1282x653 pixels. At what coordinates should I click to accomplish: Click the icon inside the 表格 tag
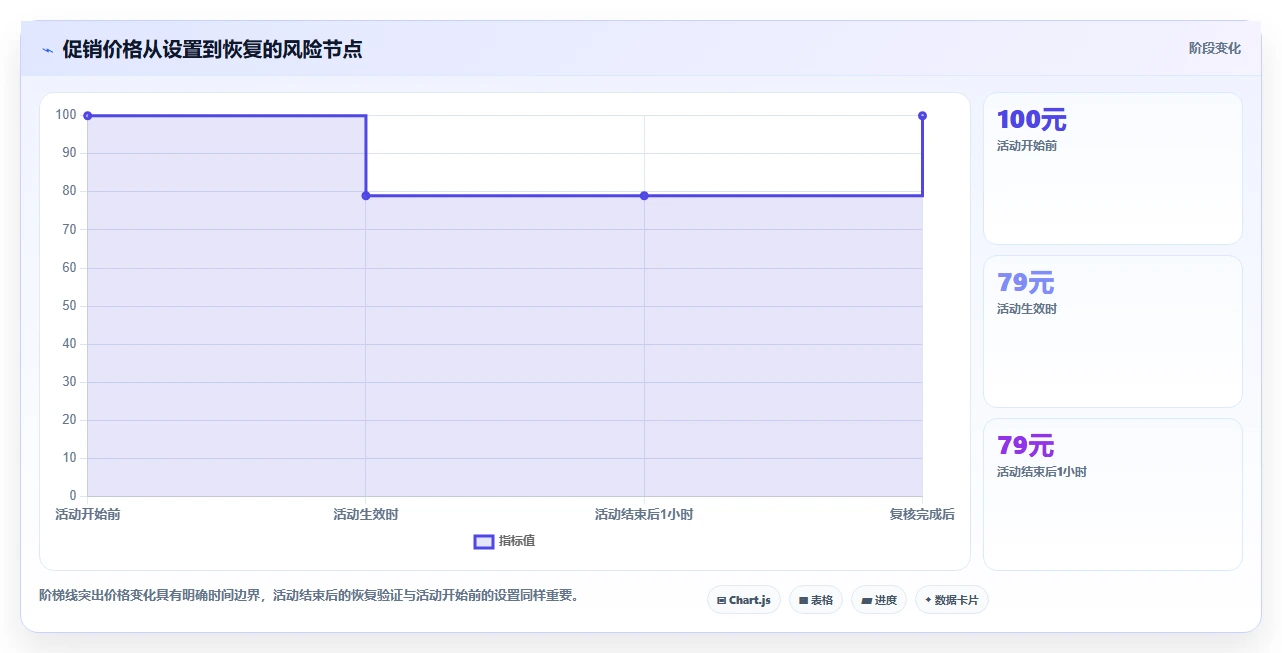pyautogui.click(x=803, y=601)
